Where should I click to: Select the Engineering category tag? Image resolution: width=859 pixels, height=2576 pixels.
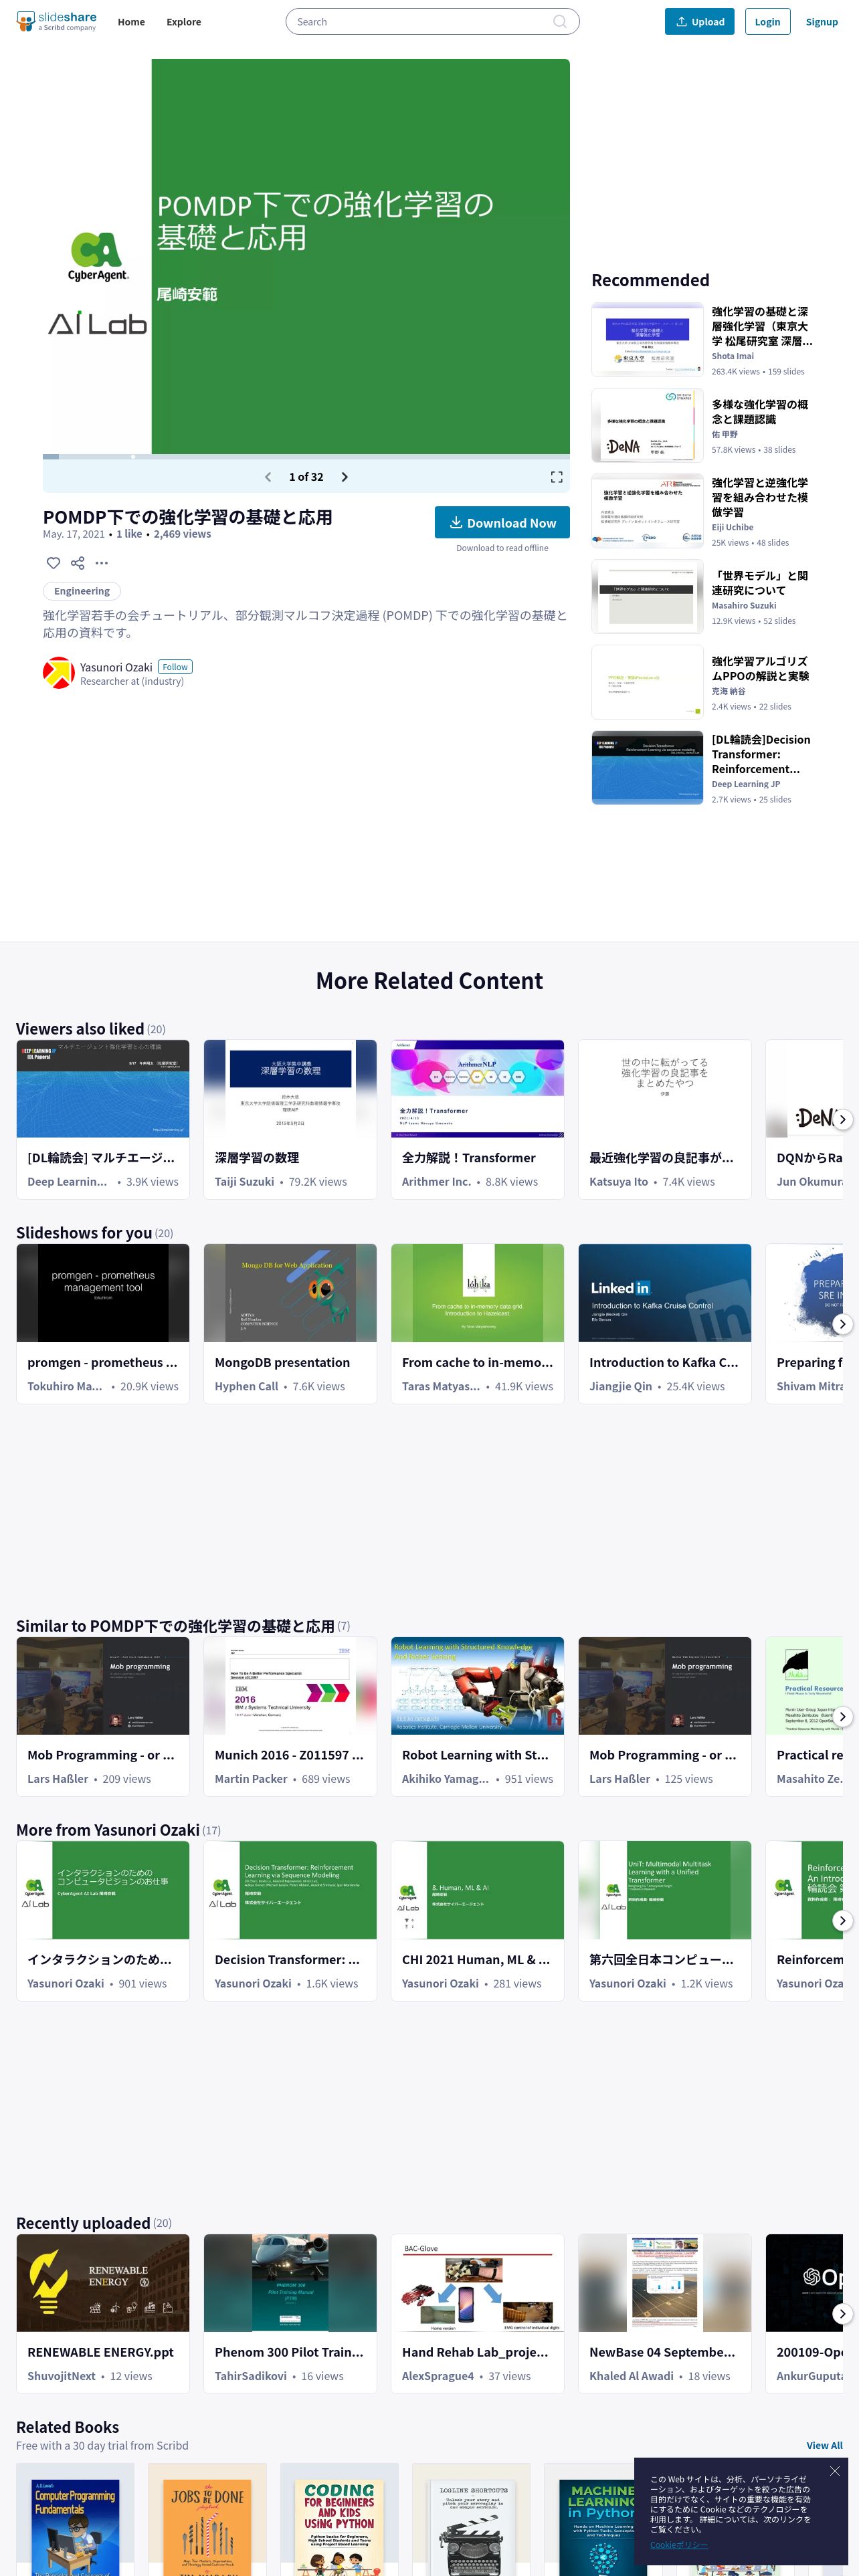tap(82, 591)
